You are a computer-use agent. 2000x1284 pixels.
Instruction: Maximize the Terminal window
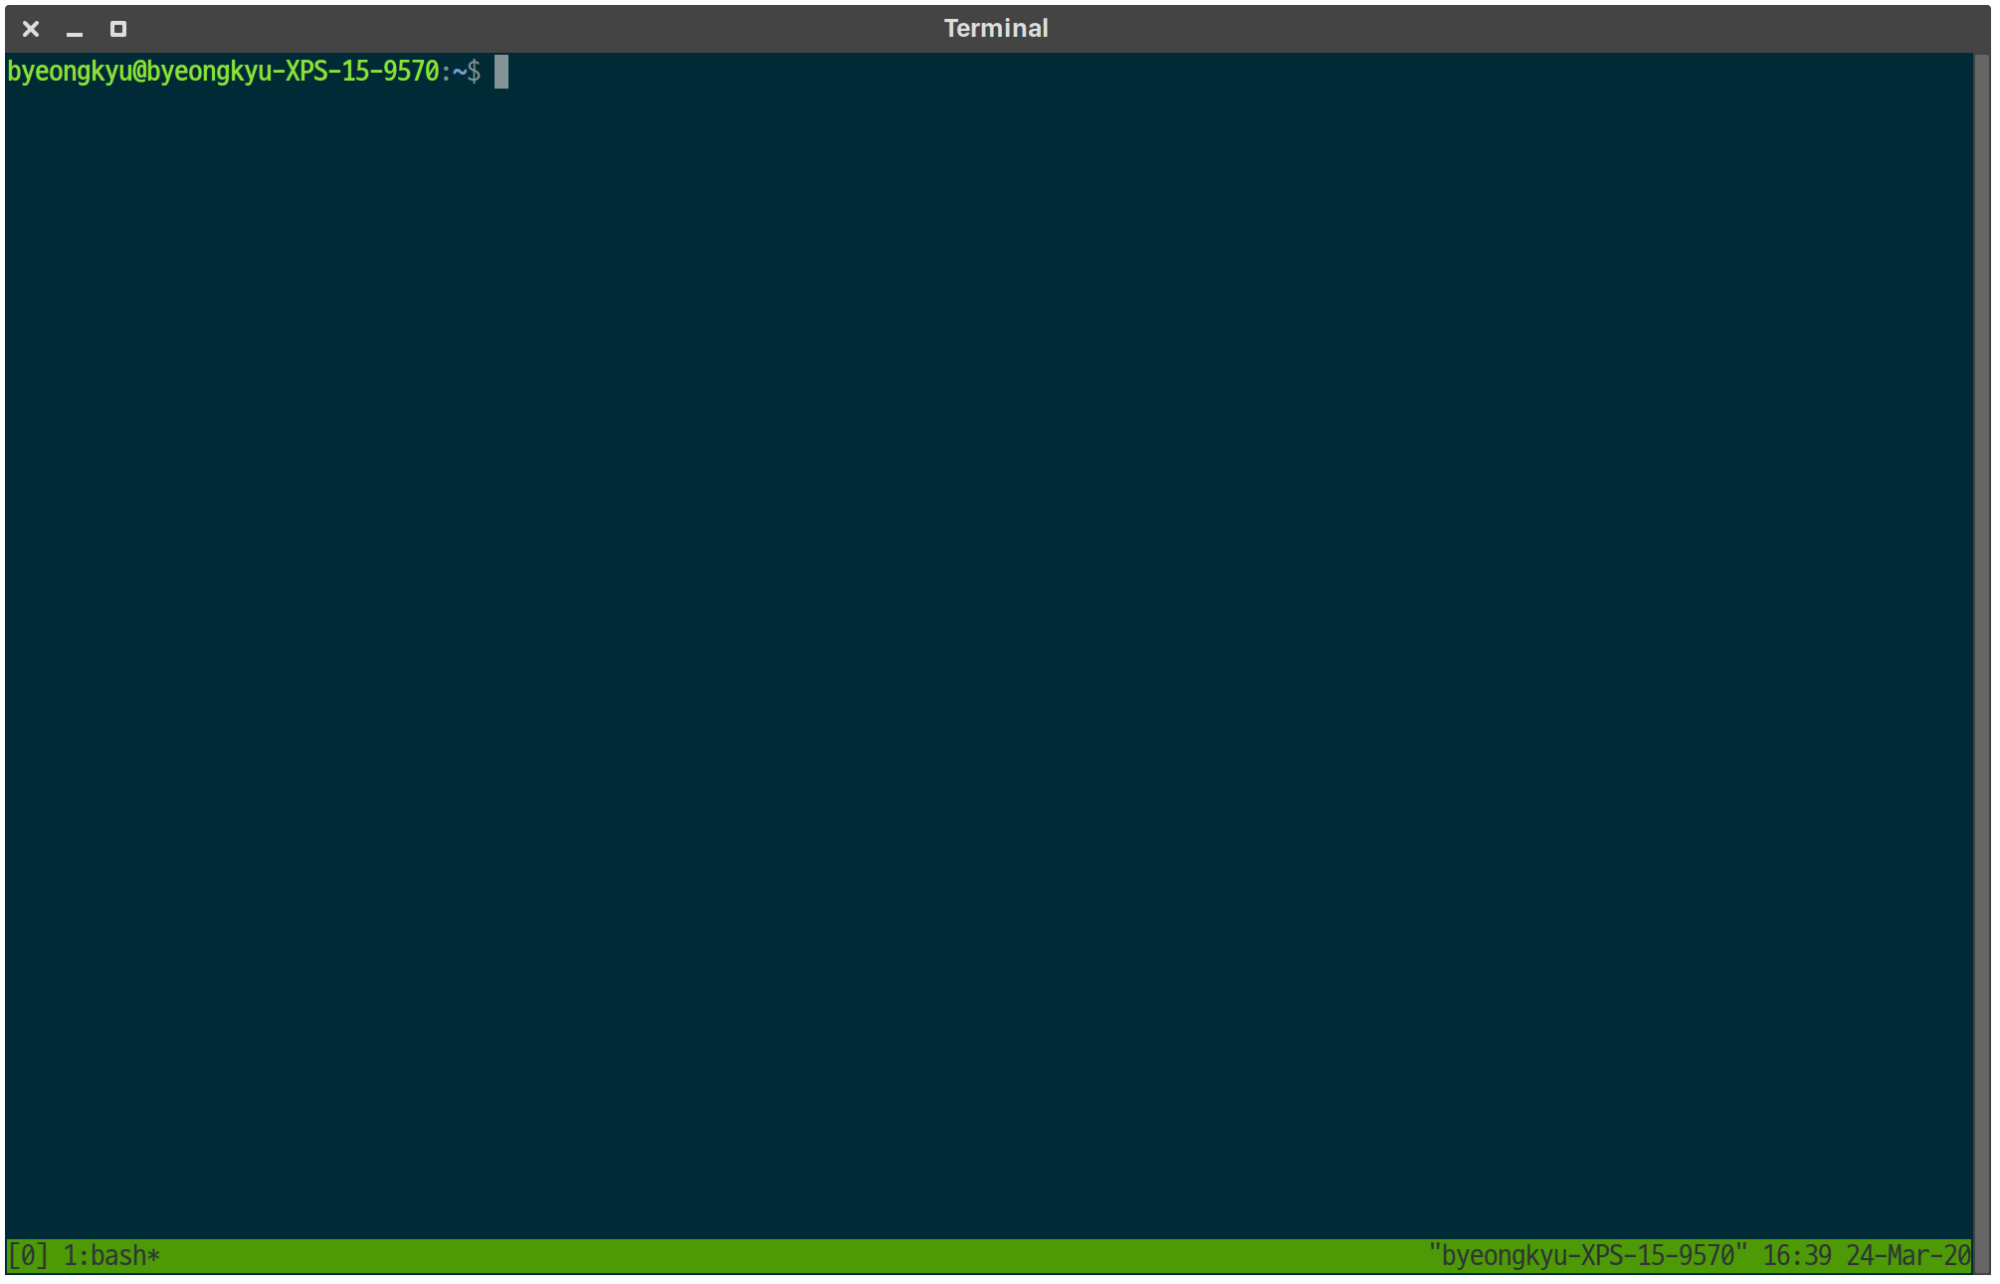coord(118,29)
